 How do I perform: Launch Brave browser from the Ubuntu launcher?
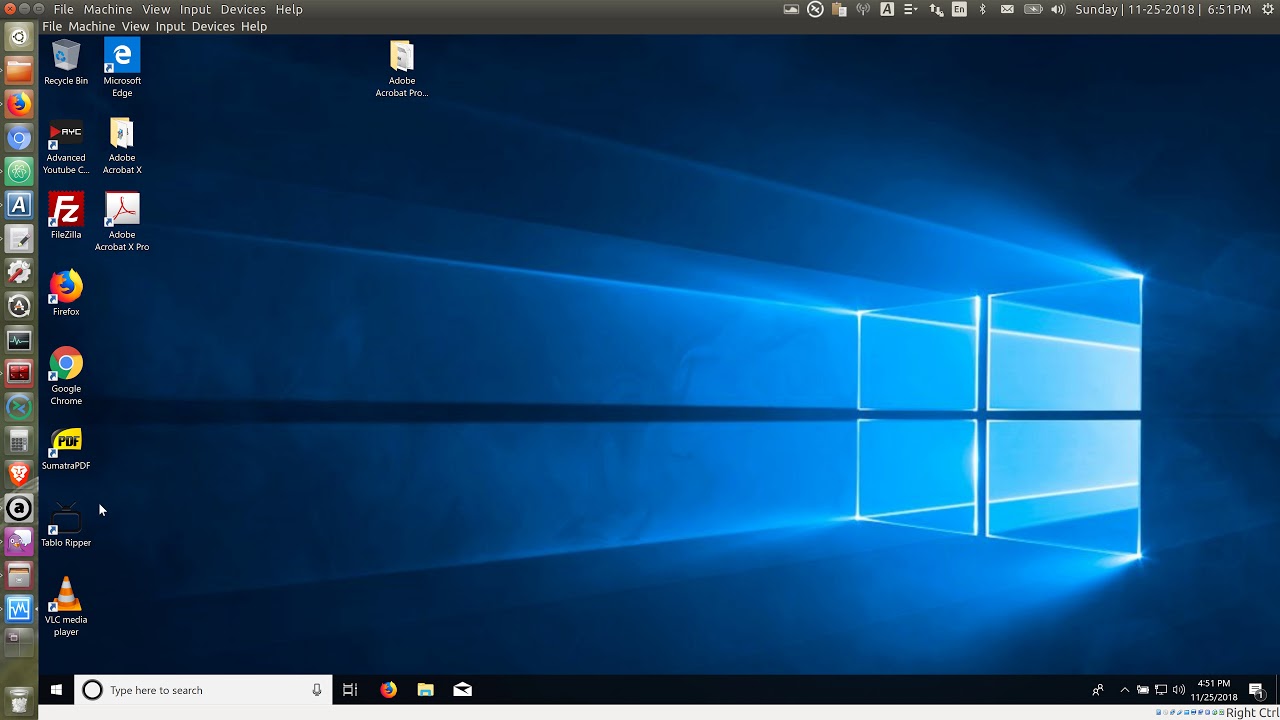pos(19,475)
